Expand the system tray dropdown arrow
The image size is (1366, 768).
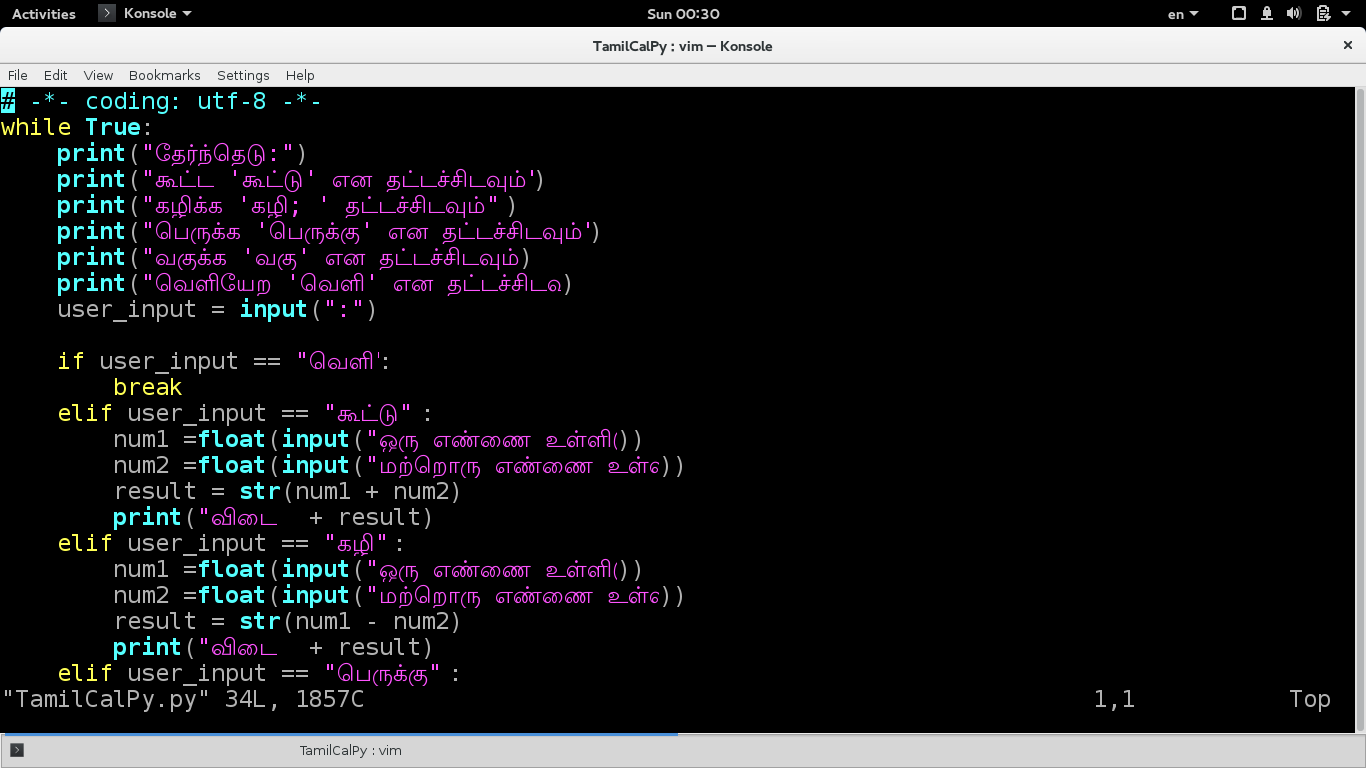(1345, 13)
